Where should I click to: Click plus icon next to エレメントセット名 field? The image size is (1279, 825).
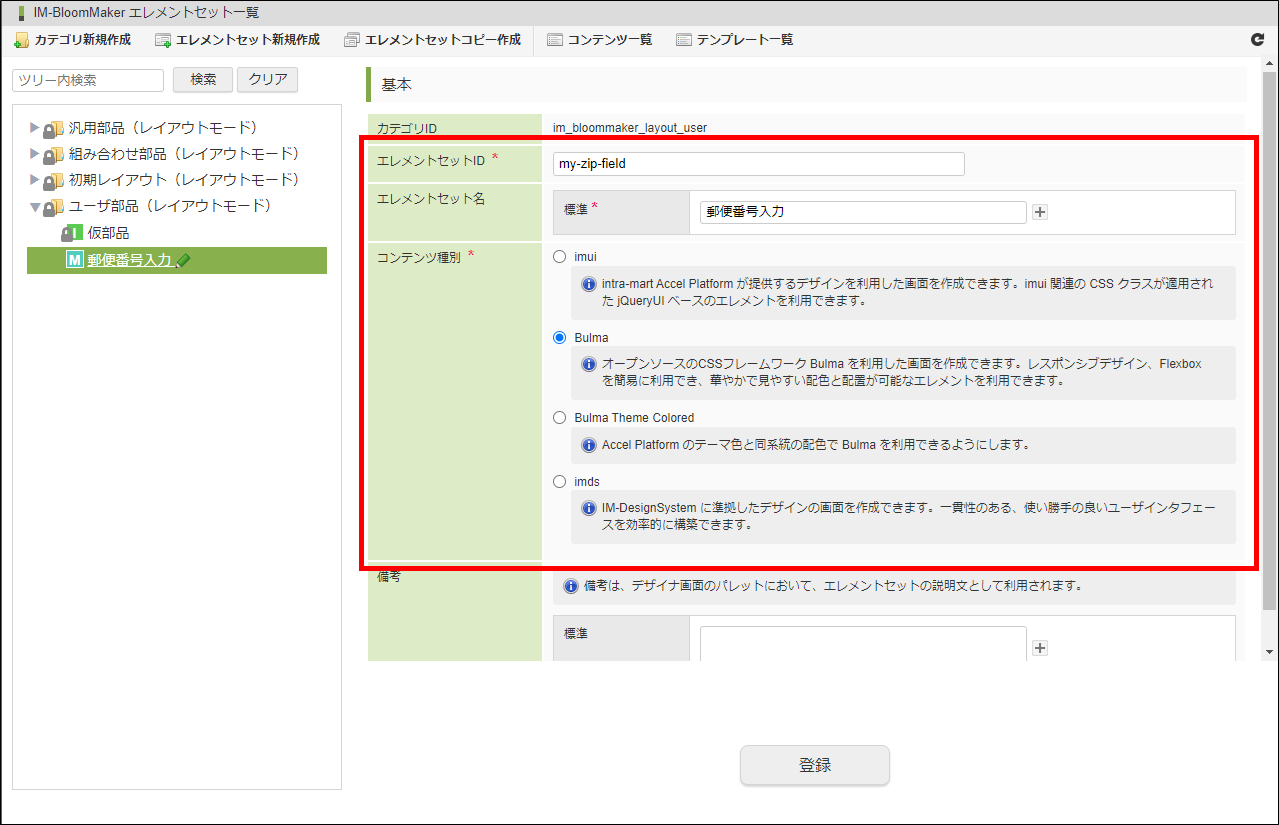click(1040, 212)
